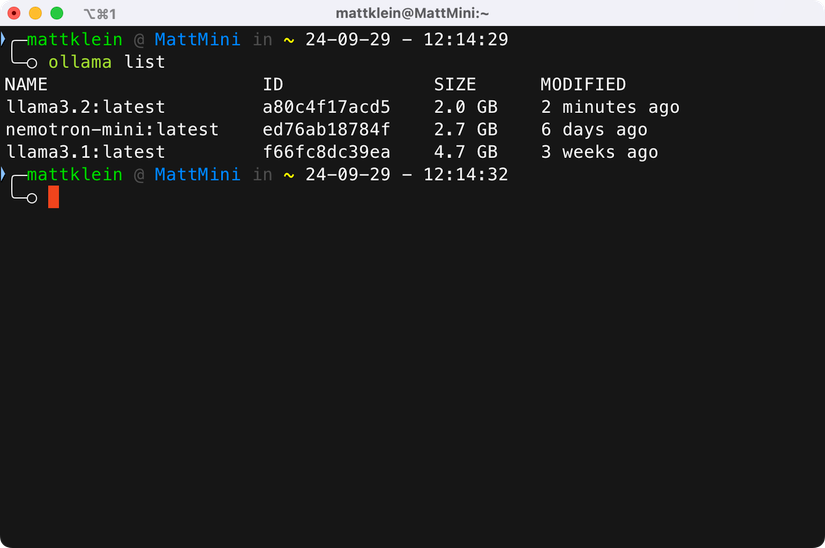Click the ⌥⌘1 window shortcut indicator
This screenshot has width=825, height=548.
point(100,14)
